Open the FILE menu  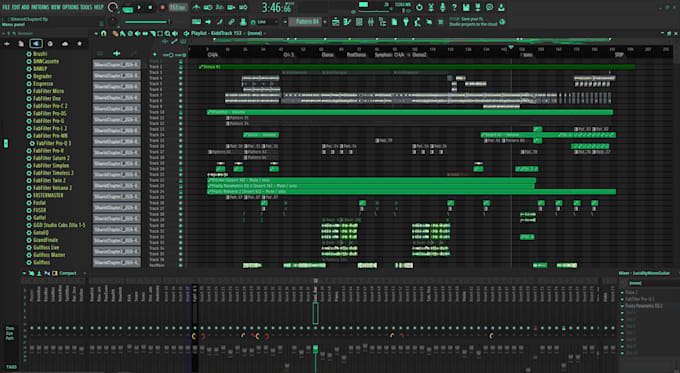6,7
